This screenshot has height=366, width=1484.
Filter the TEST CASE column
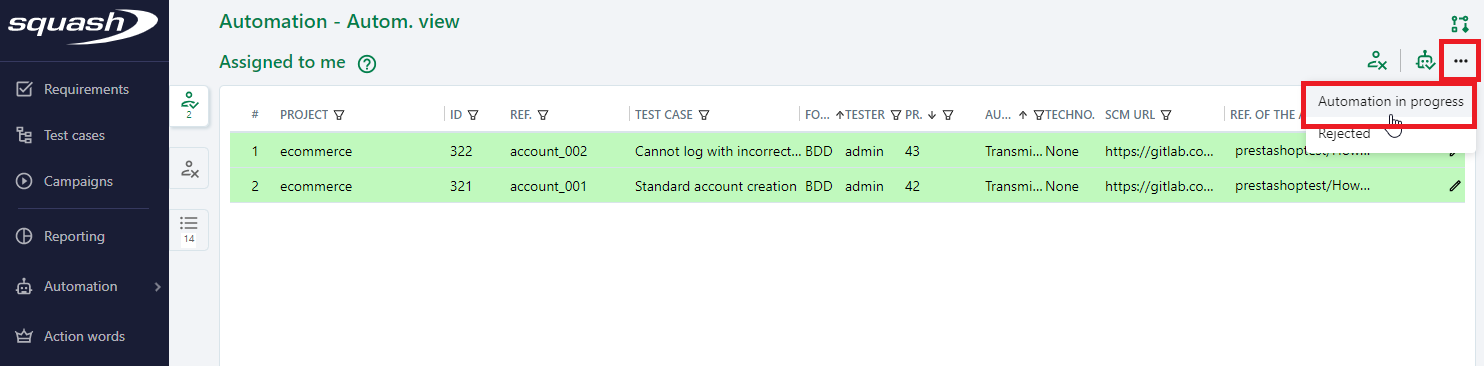704,115
